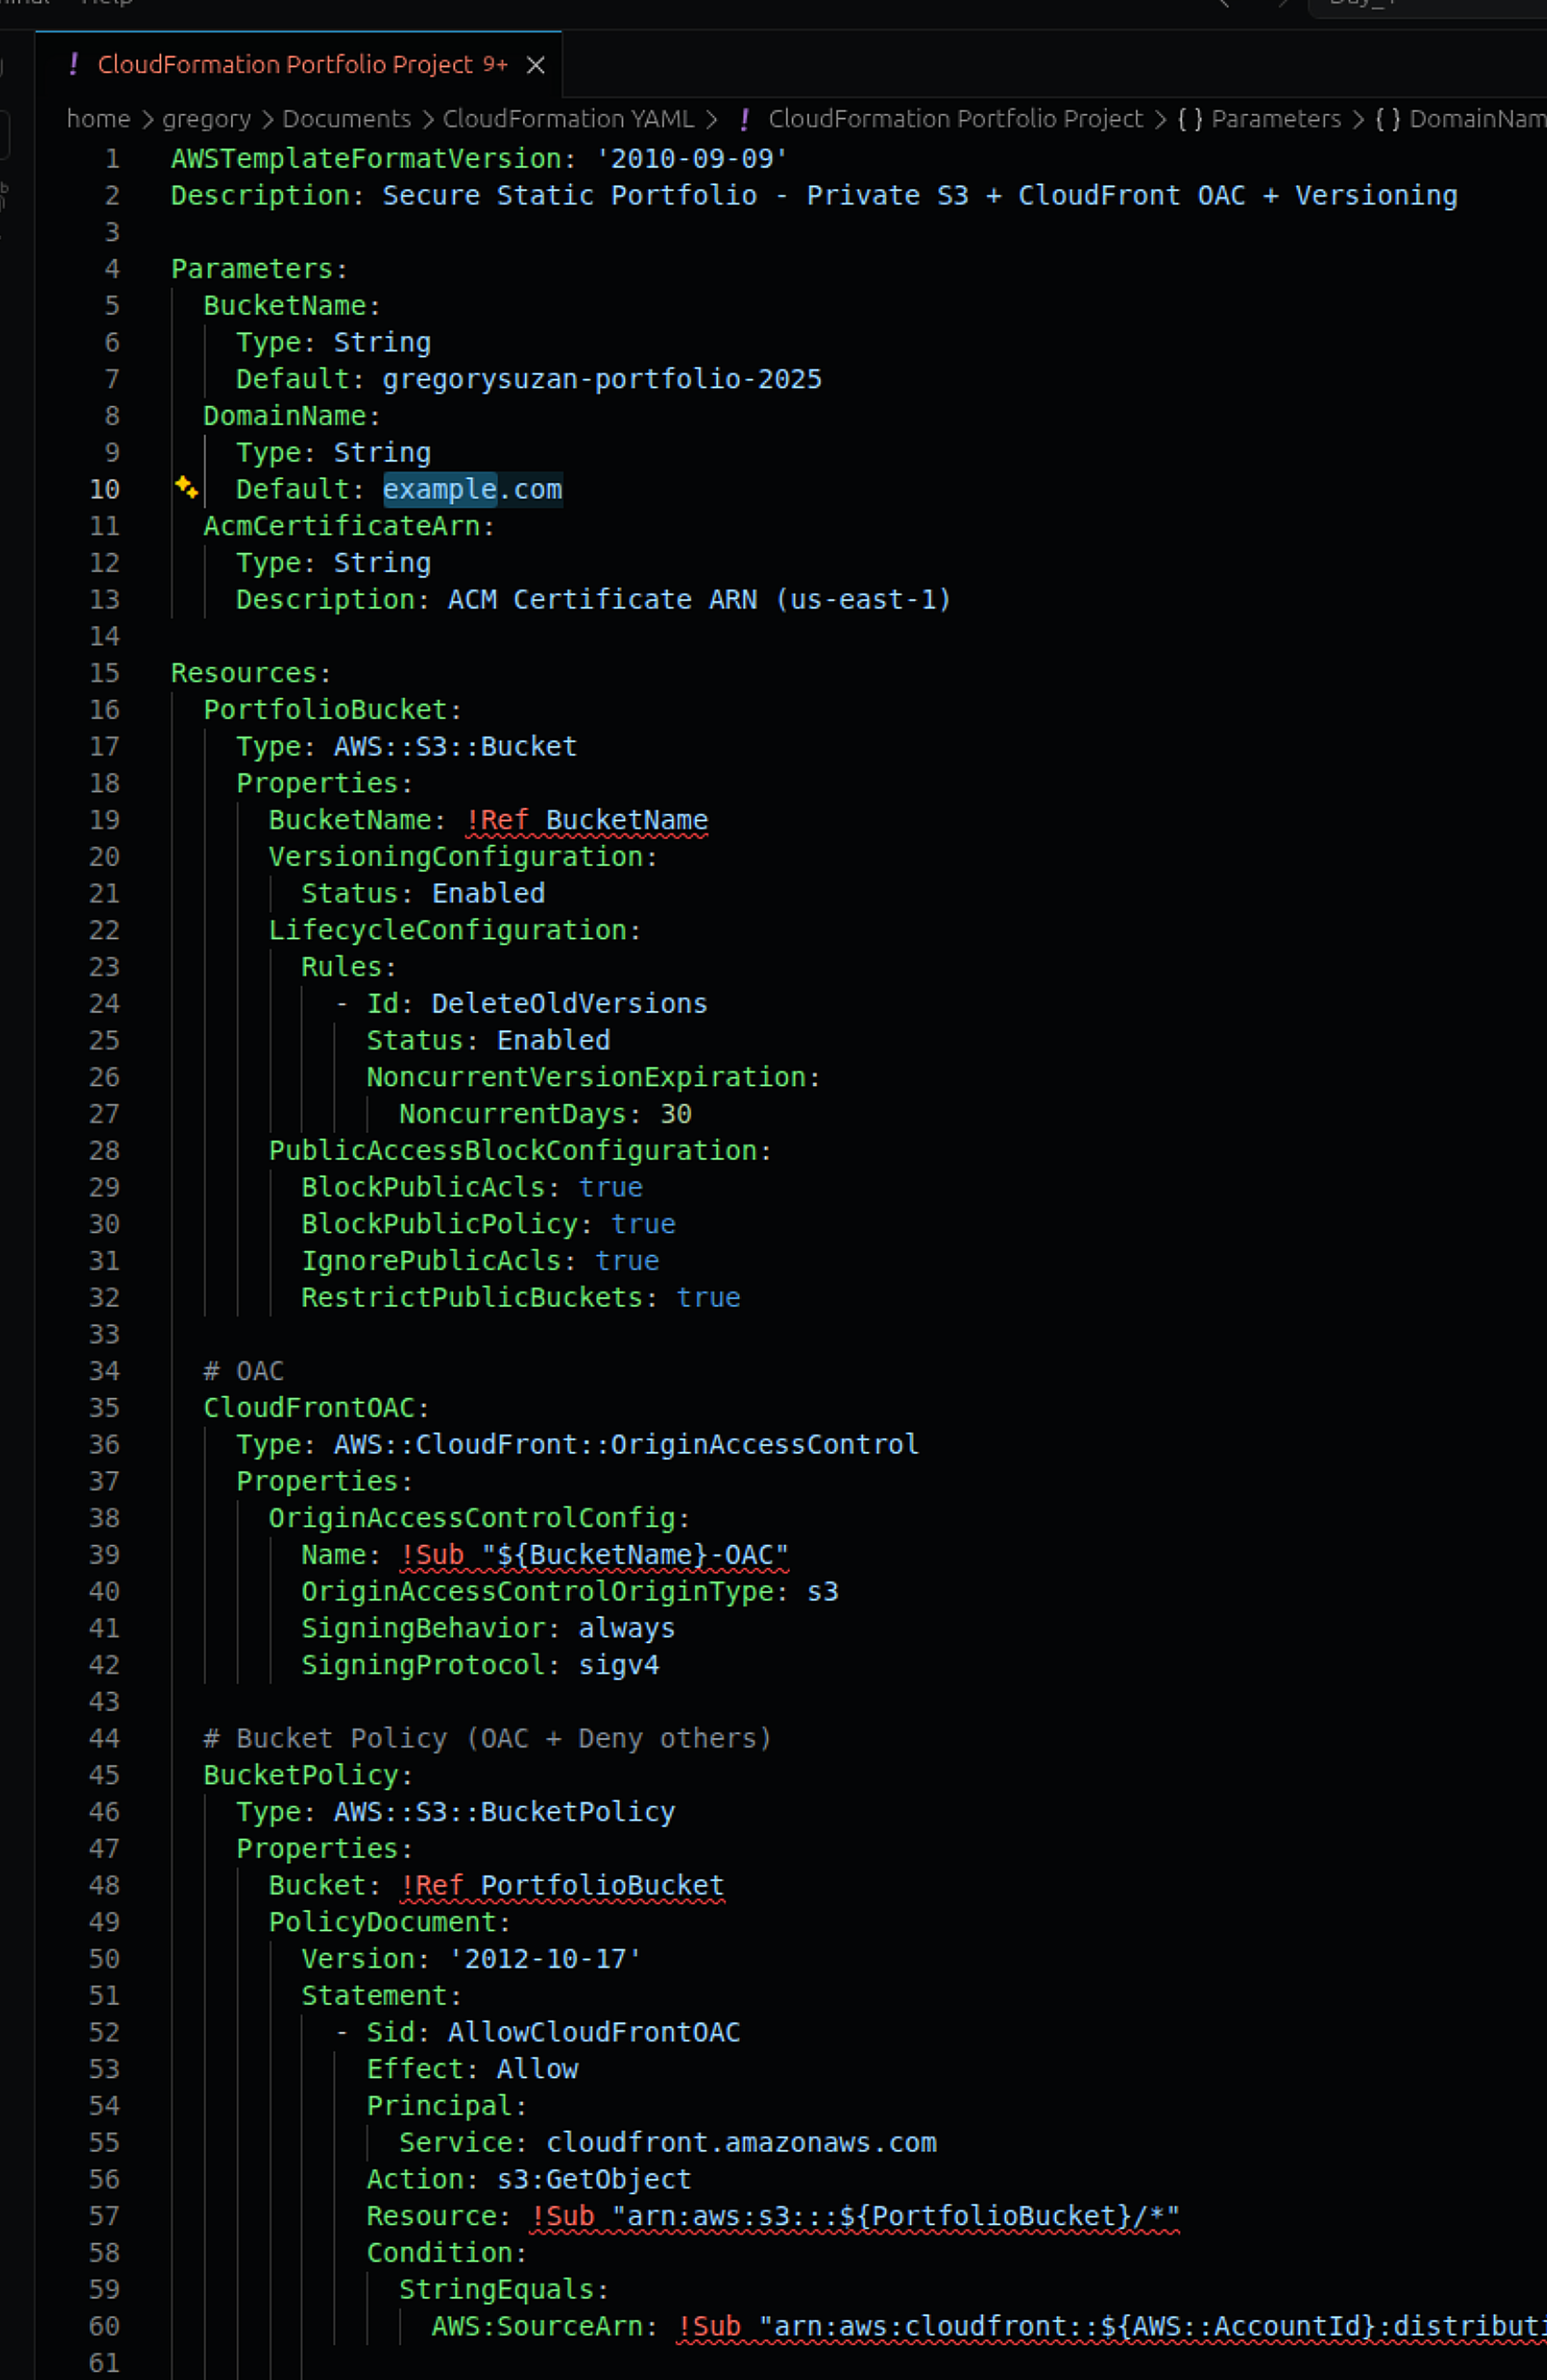Click '# Bucket Policy (OAC + Deny others)' comment
1547x2380 pixels.
click(x=488, y=1739)
